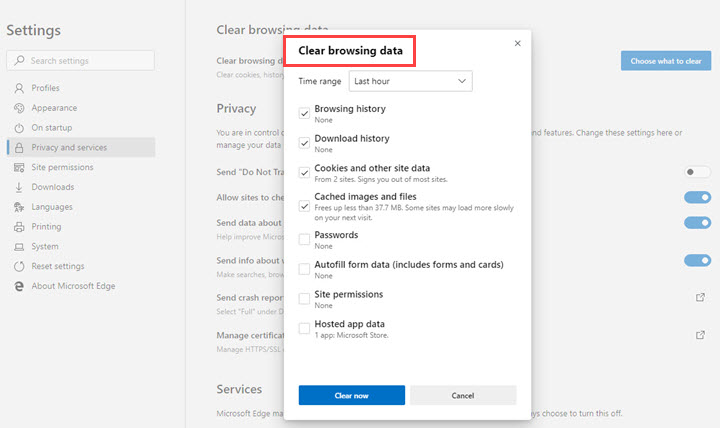Enable the Passwords checkbox

(x=304, y=239)
